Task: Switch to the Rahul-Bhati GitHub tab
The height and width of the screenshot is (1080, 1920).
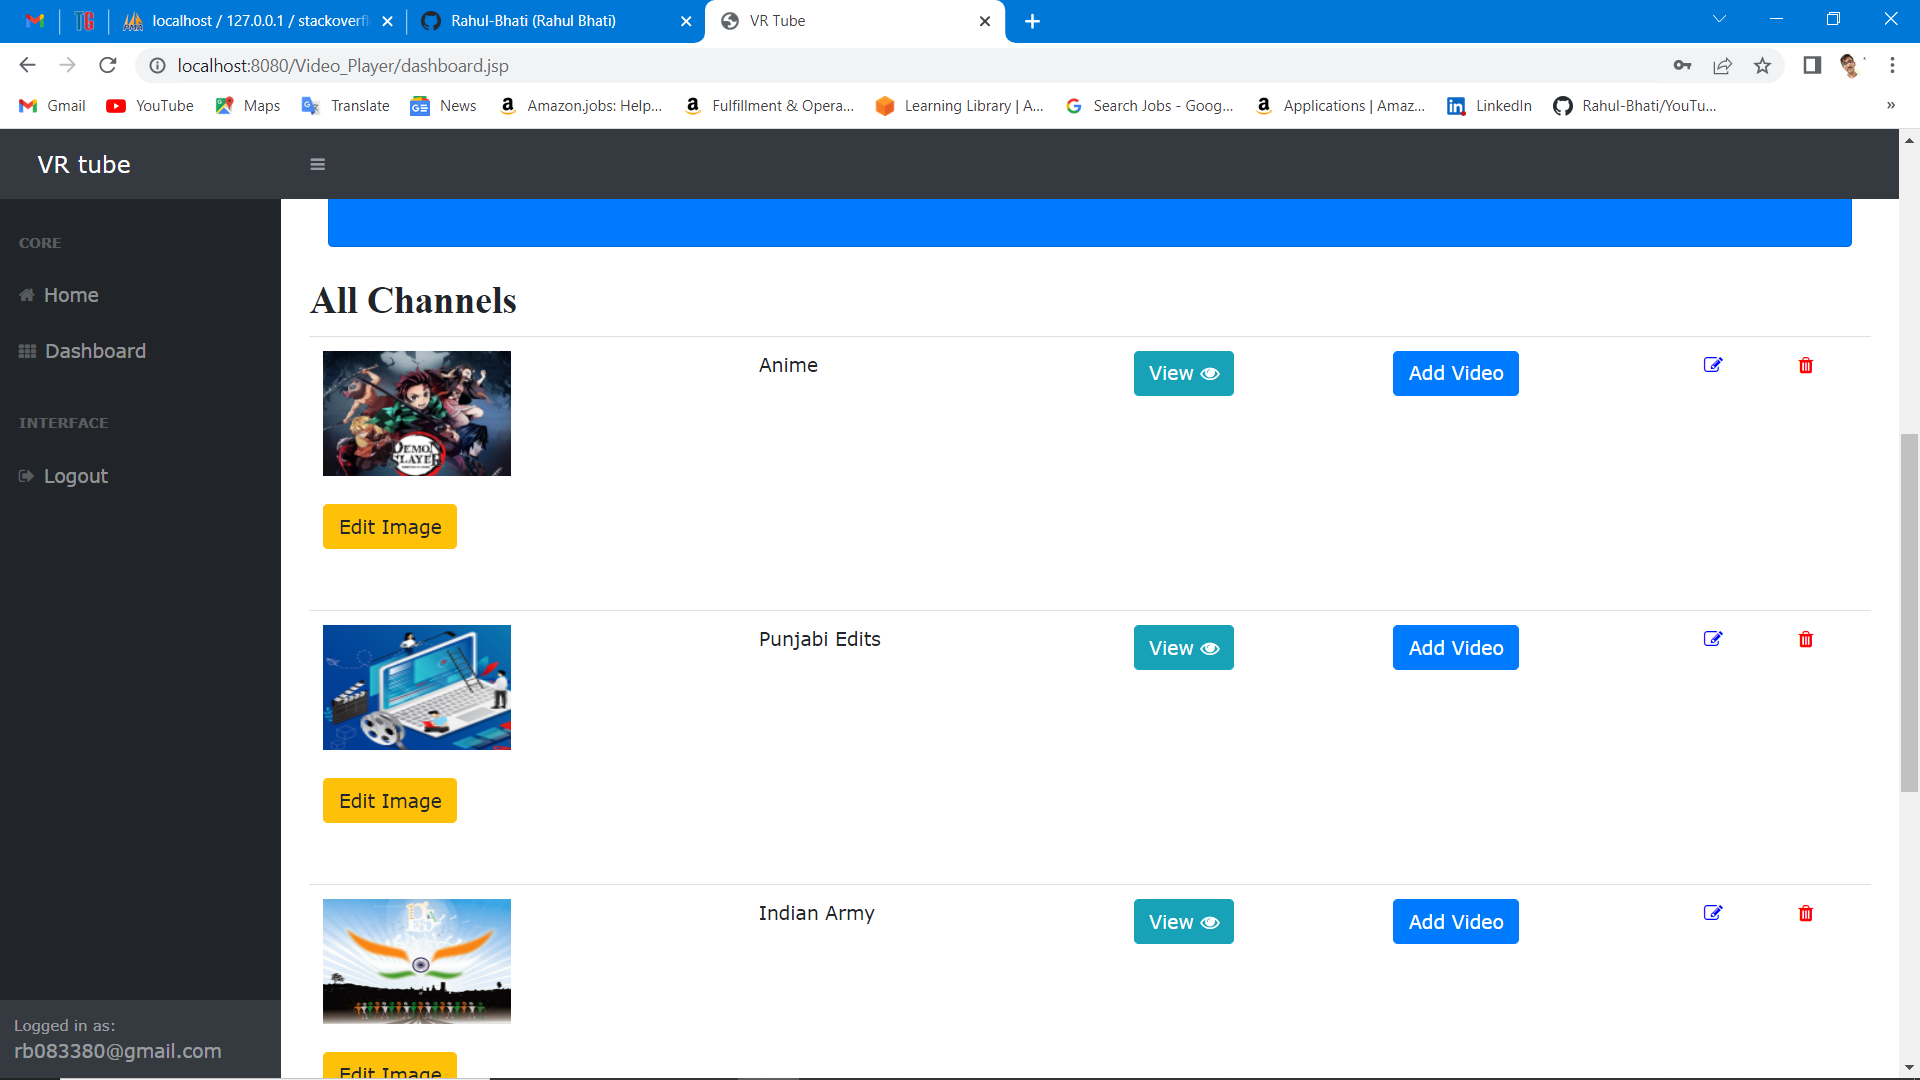Action: [x=533, y=21]
